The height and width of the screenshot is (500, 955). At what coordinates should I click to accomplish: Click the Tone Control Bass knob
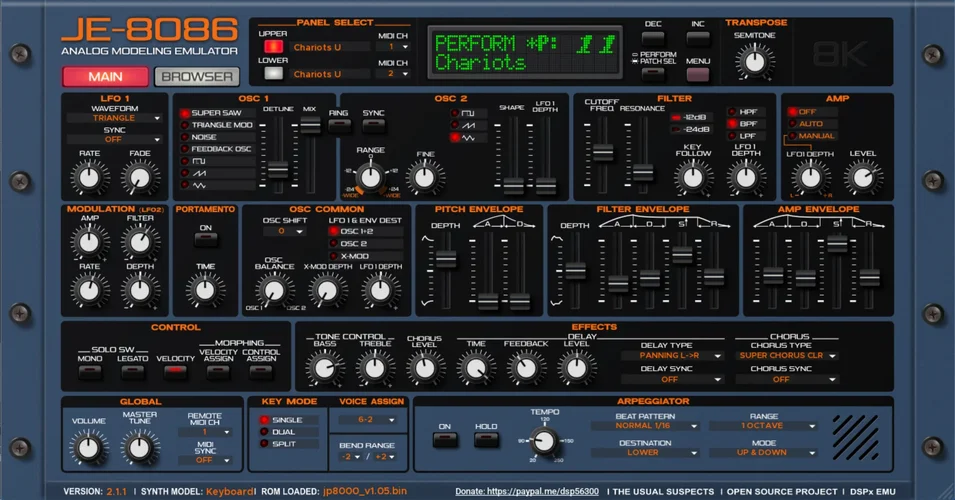click(325, 368)
